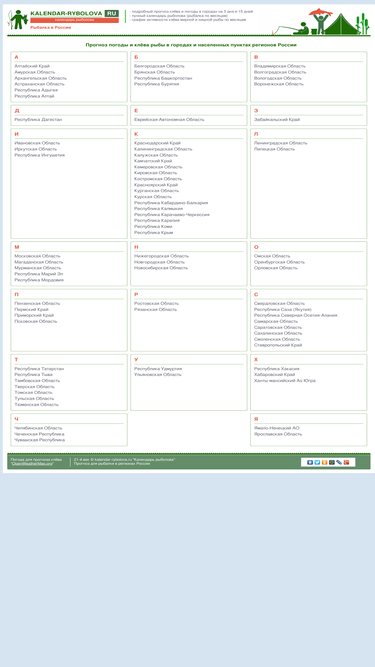
Task: Share via red Google Plus icon
Action: point(346,462)
